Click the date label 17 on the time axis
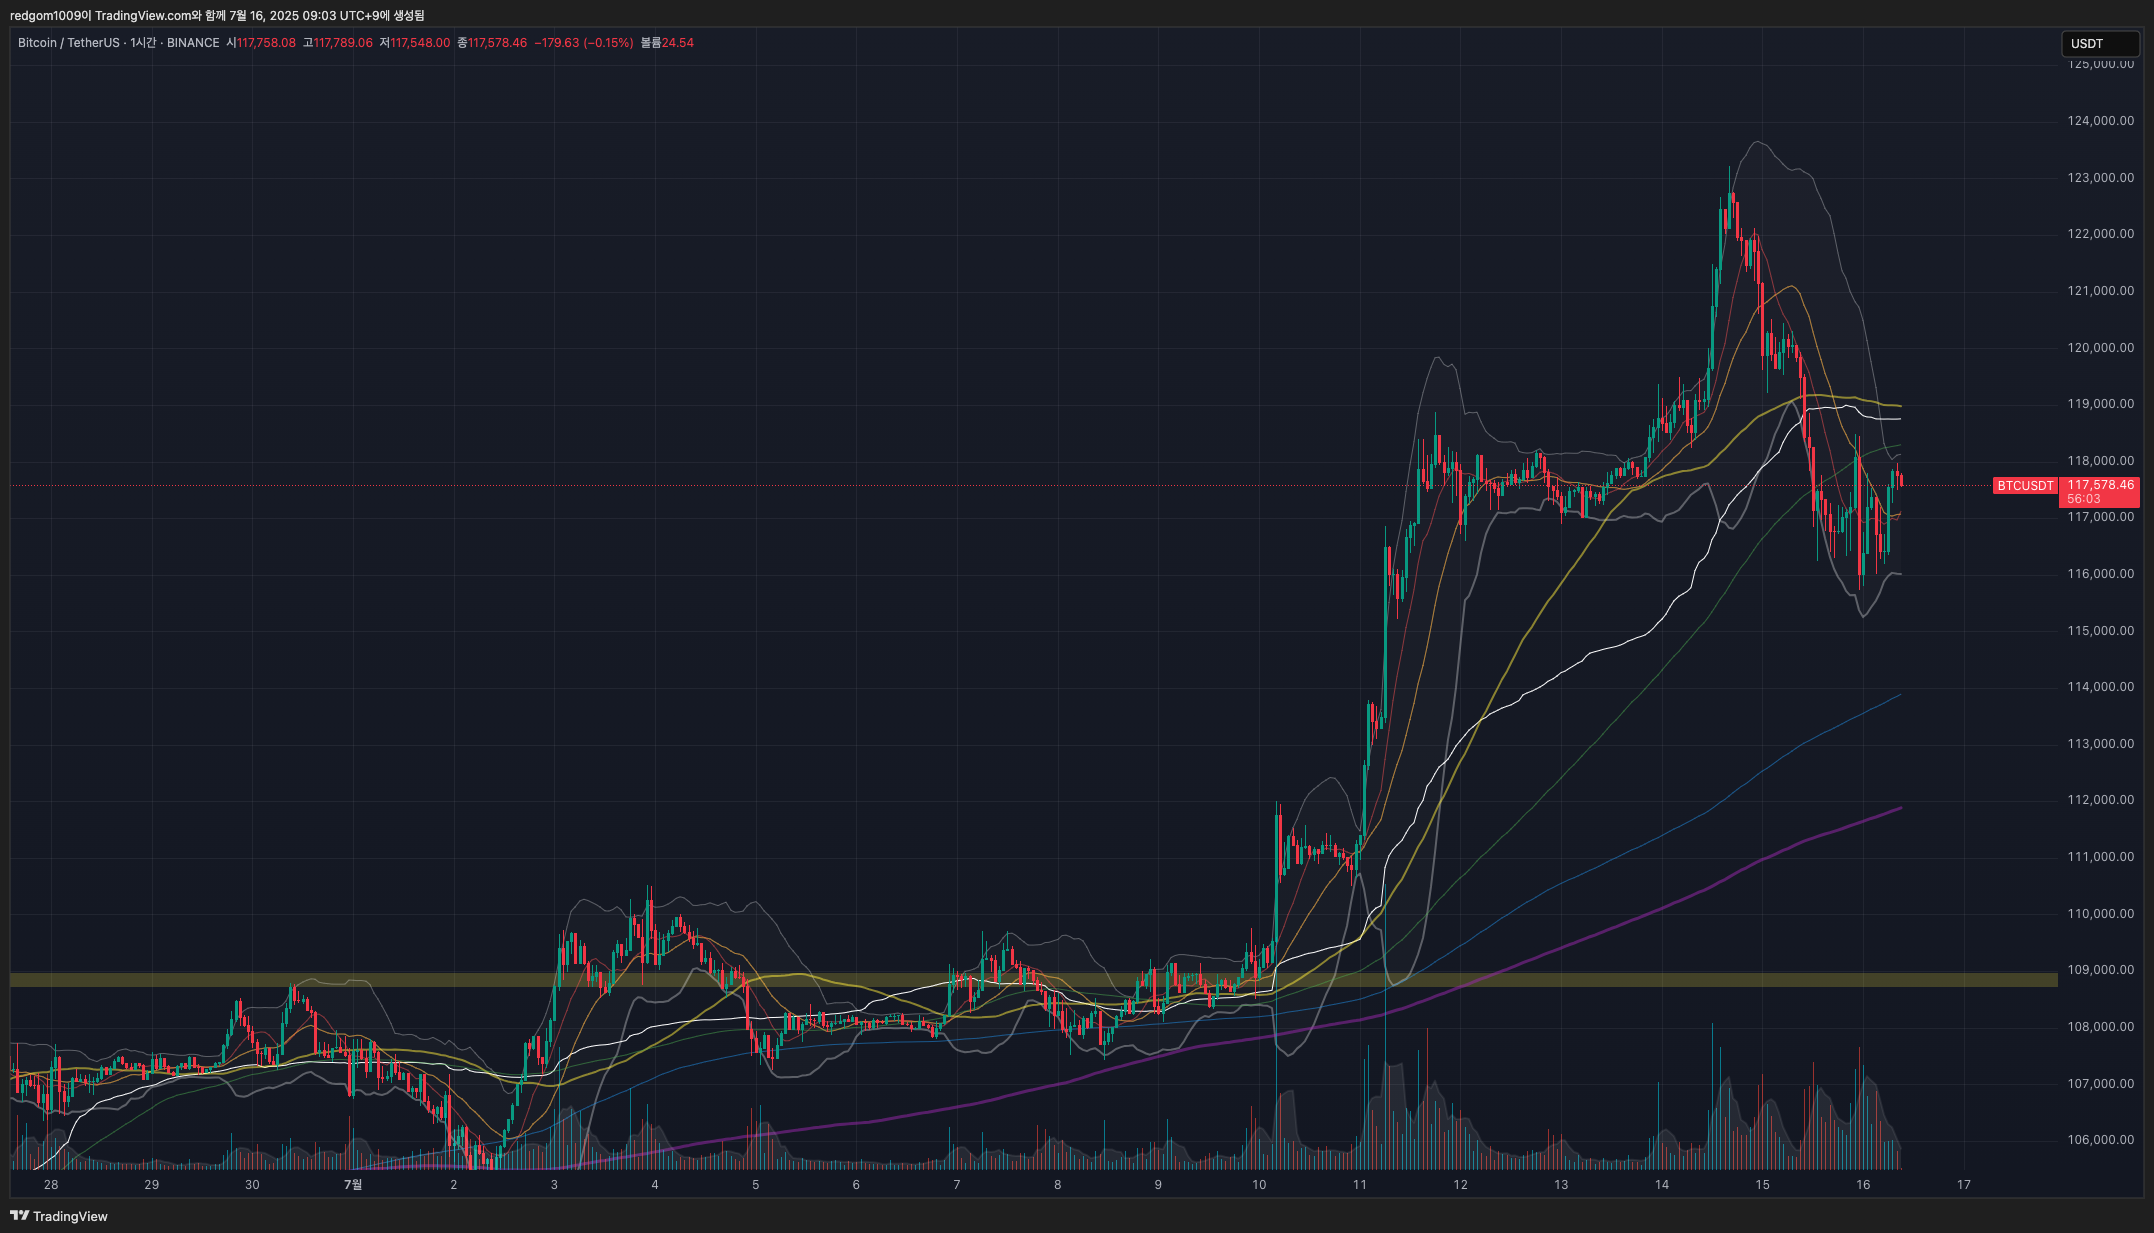The image size is (2154, 1233). pyautogui.click(x=1964, y=1185)
